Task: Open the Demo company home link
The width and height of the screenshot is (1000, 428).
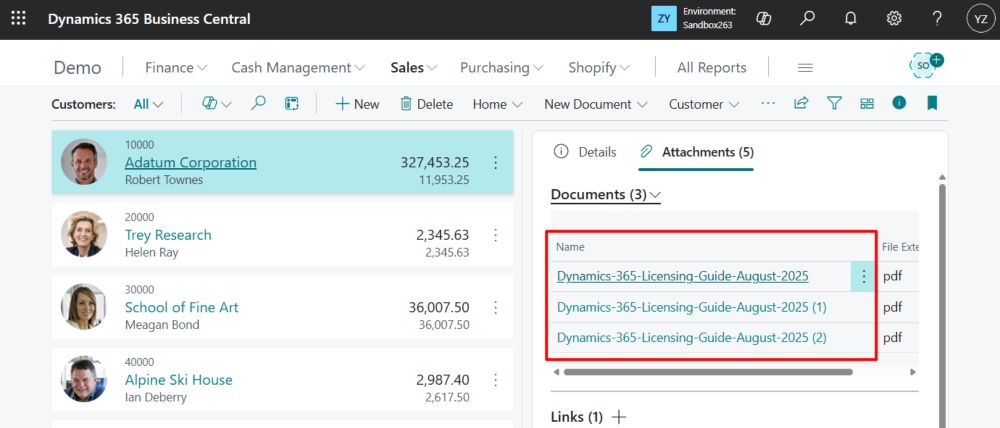Action: [x=77, y=68]
